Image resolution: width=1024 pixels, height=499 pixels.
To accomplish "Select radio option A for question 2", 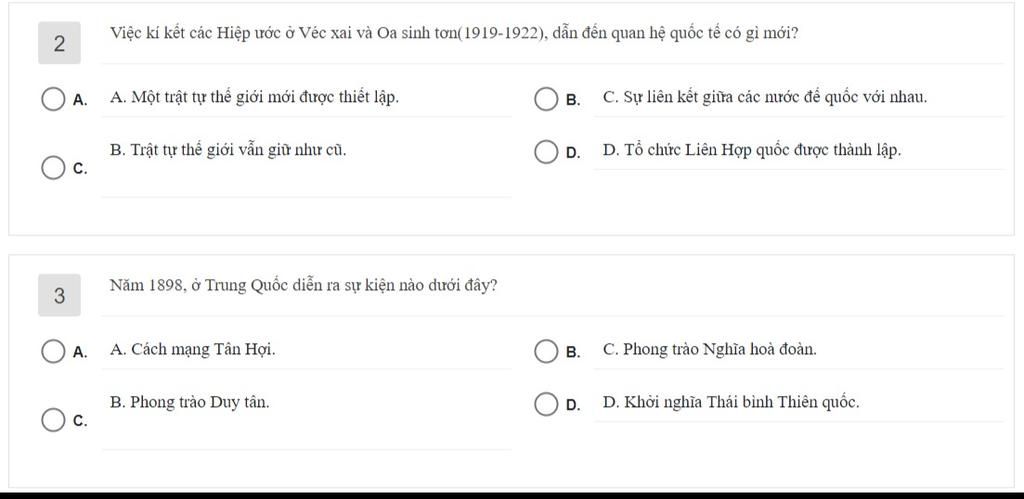I will [x=53, y=100].
